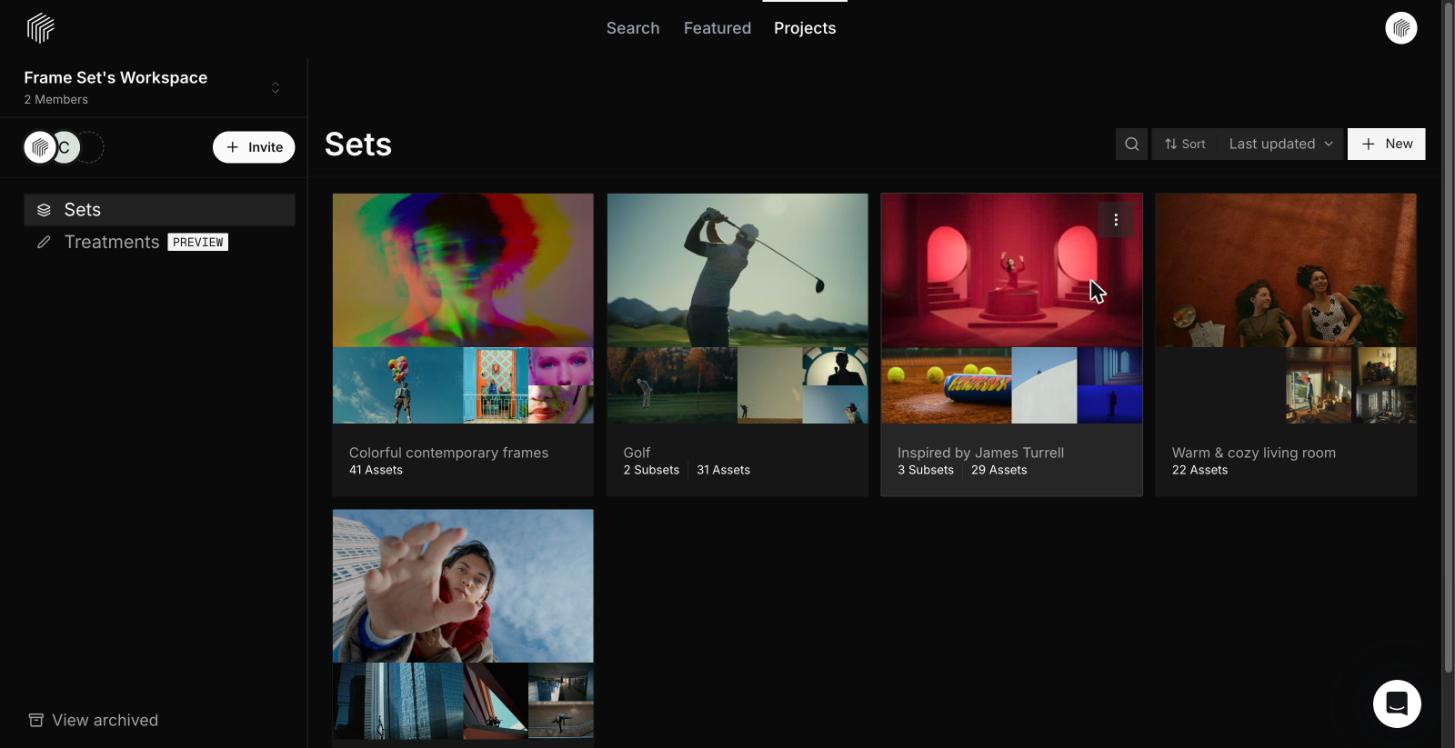
Task: Open the Colorful contemporary frames set cover
Action: (x=463, y=270)
